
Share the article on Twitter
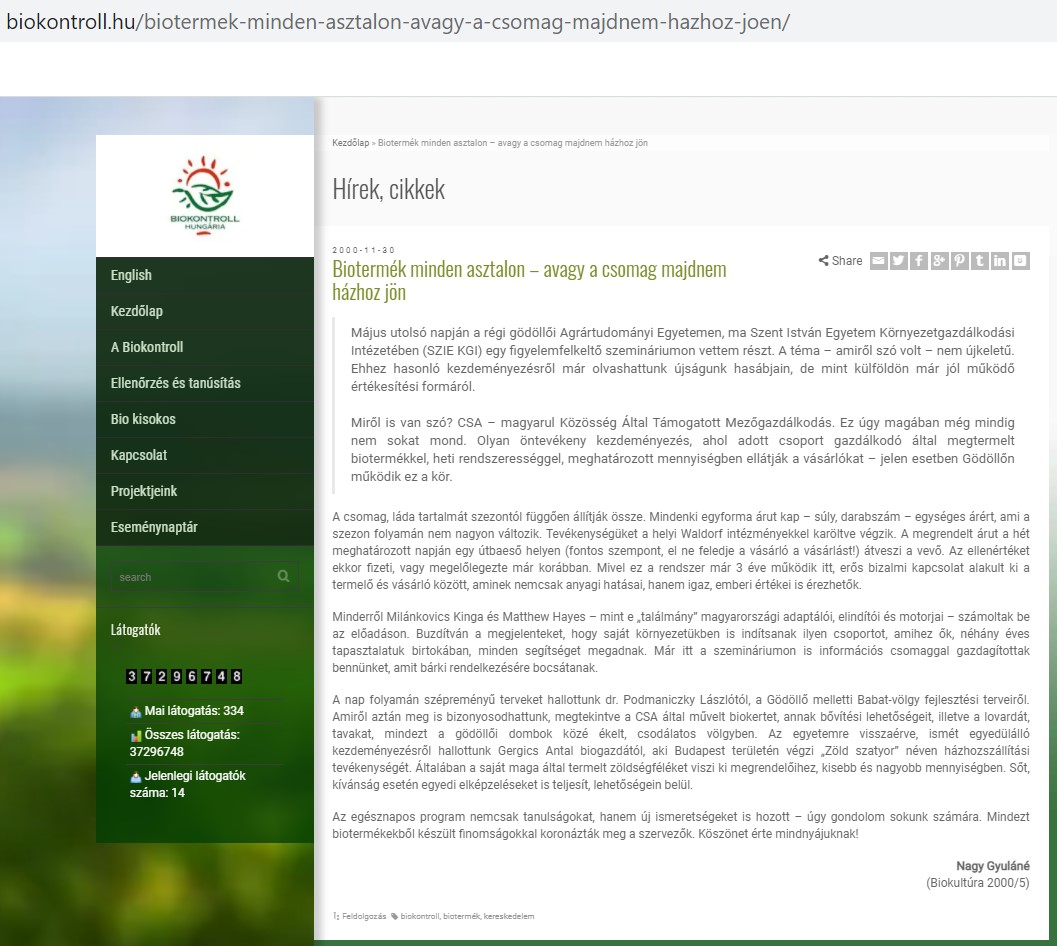coord(899,261)
